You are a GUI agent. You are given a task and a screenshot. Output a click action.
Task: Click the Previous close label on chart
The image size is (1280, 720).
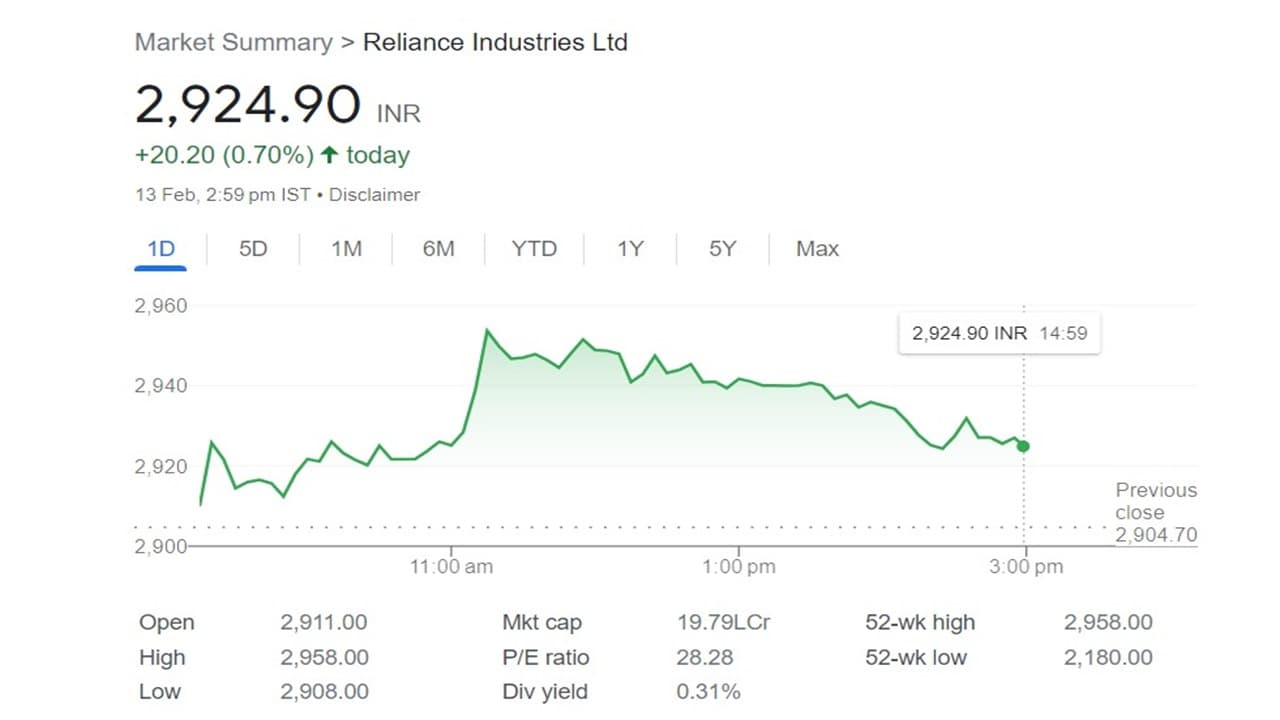[1156, 501]
